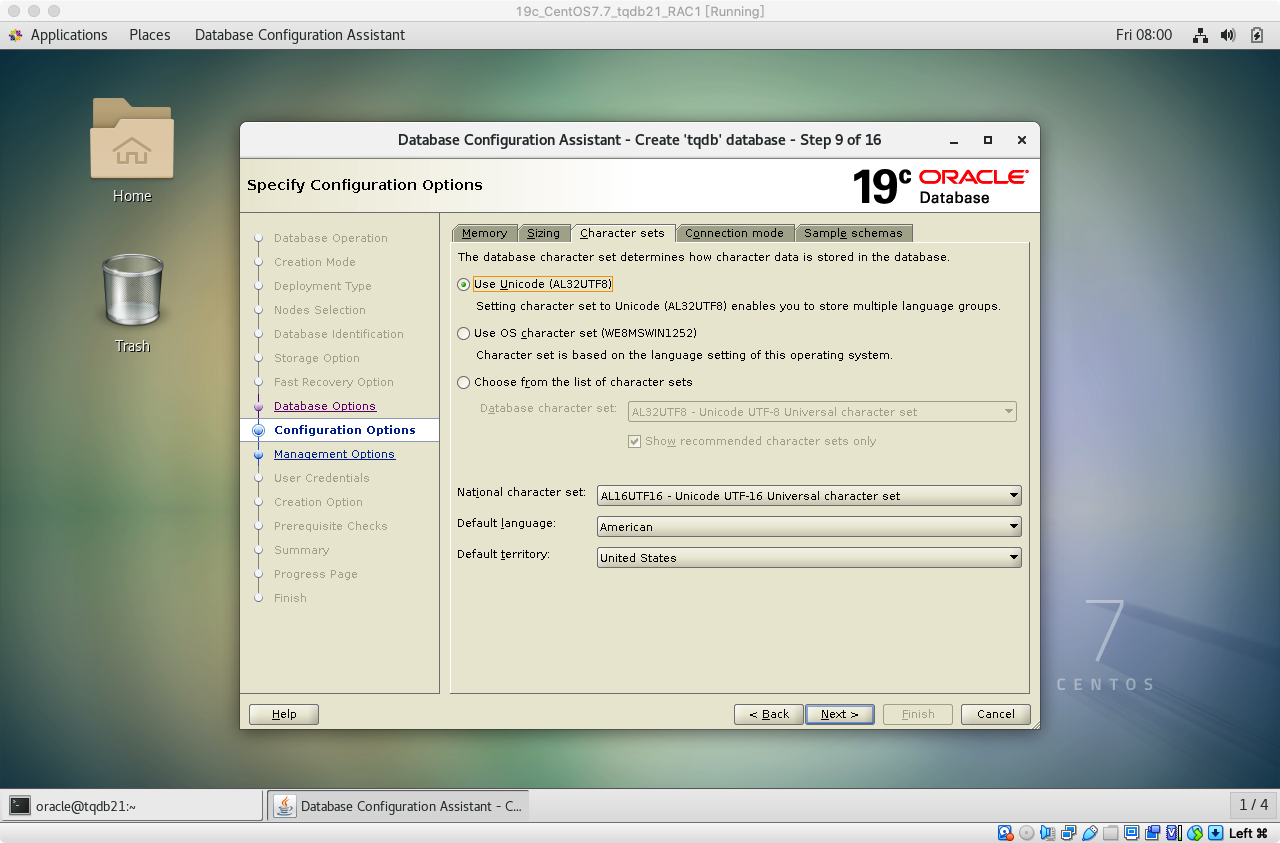The image size is (1280, 843).
Task: Click the battery charging indicator
Action: (1257, 35)
